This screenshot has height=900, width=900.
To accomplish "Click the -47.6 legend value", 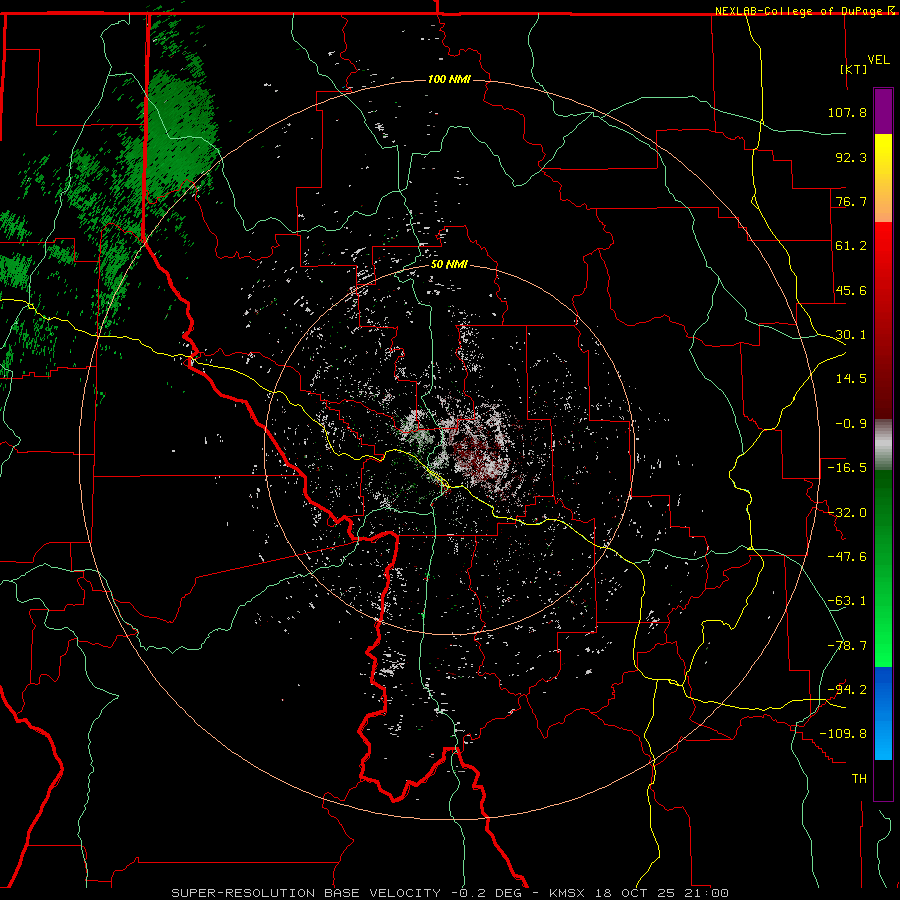I will click(x=847, y=557).
